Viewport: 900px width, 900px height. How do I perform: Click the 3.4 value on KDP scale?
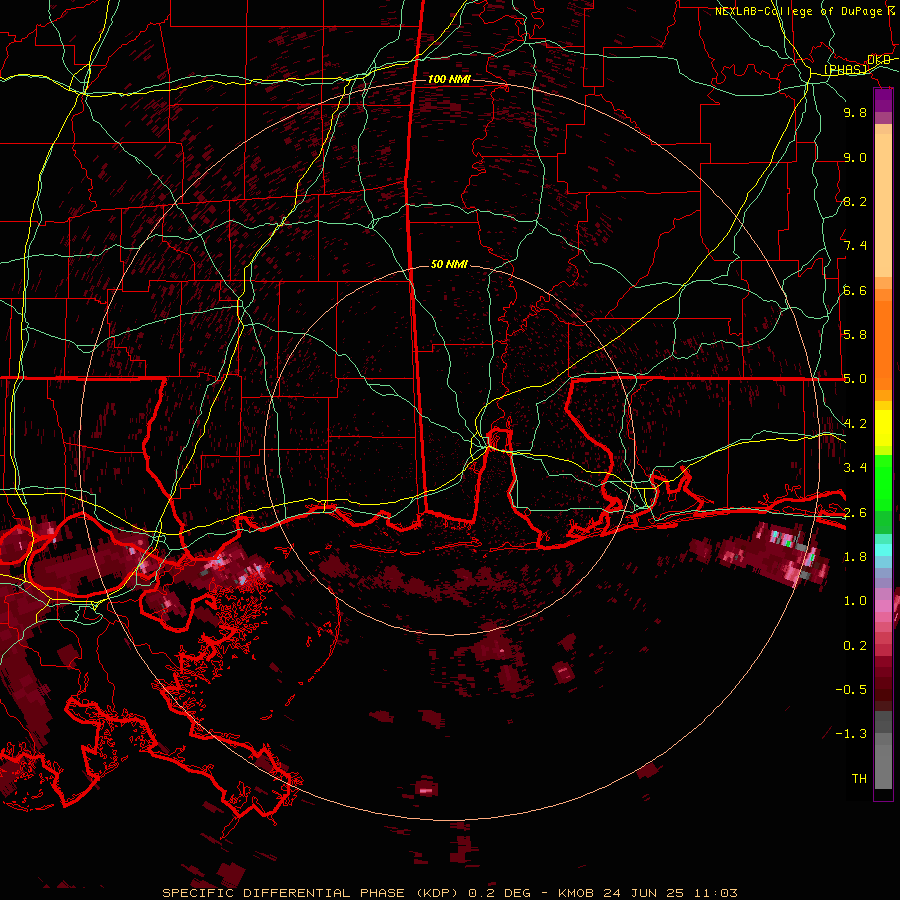tap(855, 468)
